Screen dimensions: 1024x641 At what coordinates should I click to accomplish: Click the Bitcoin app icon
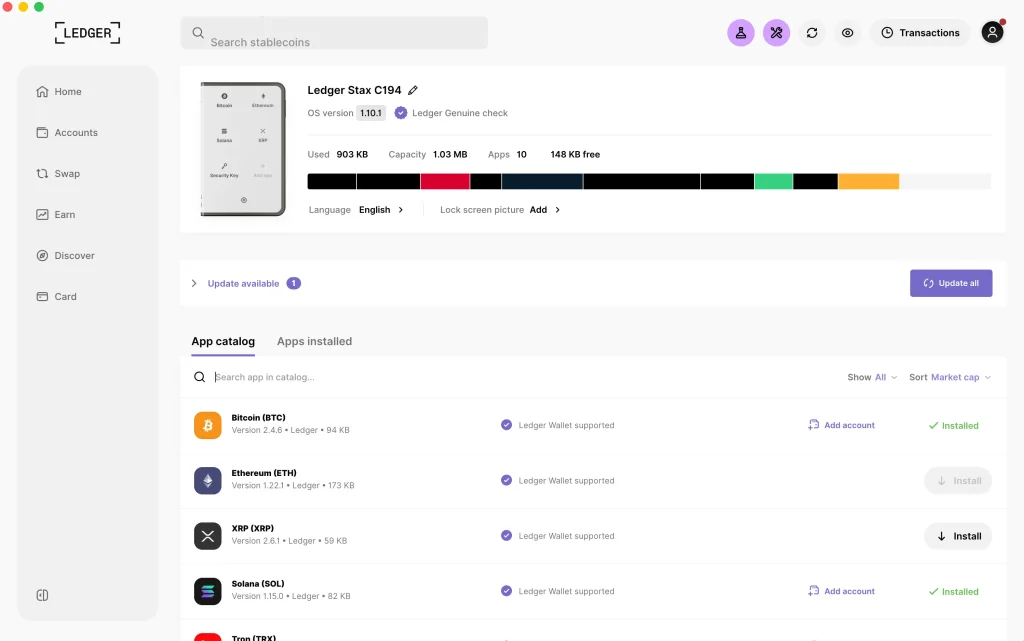click(208, 426)
